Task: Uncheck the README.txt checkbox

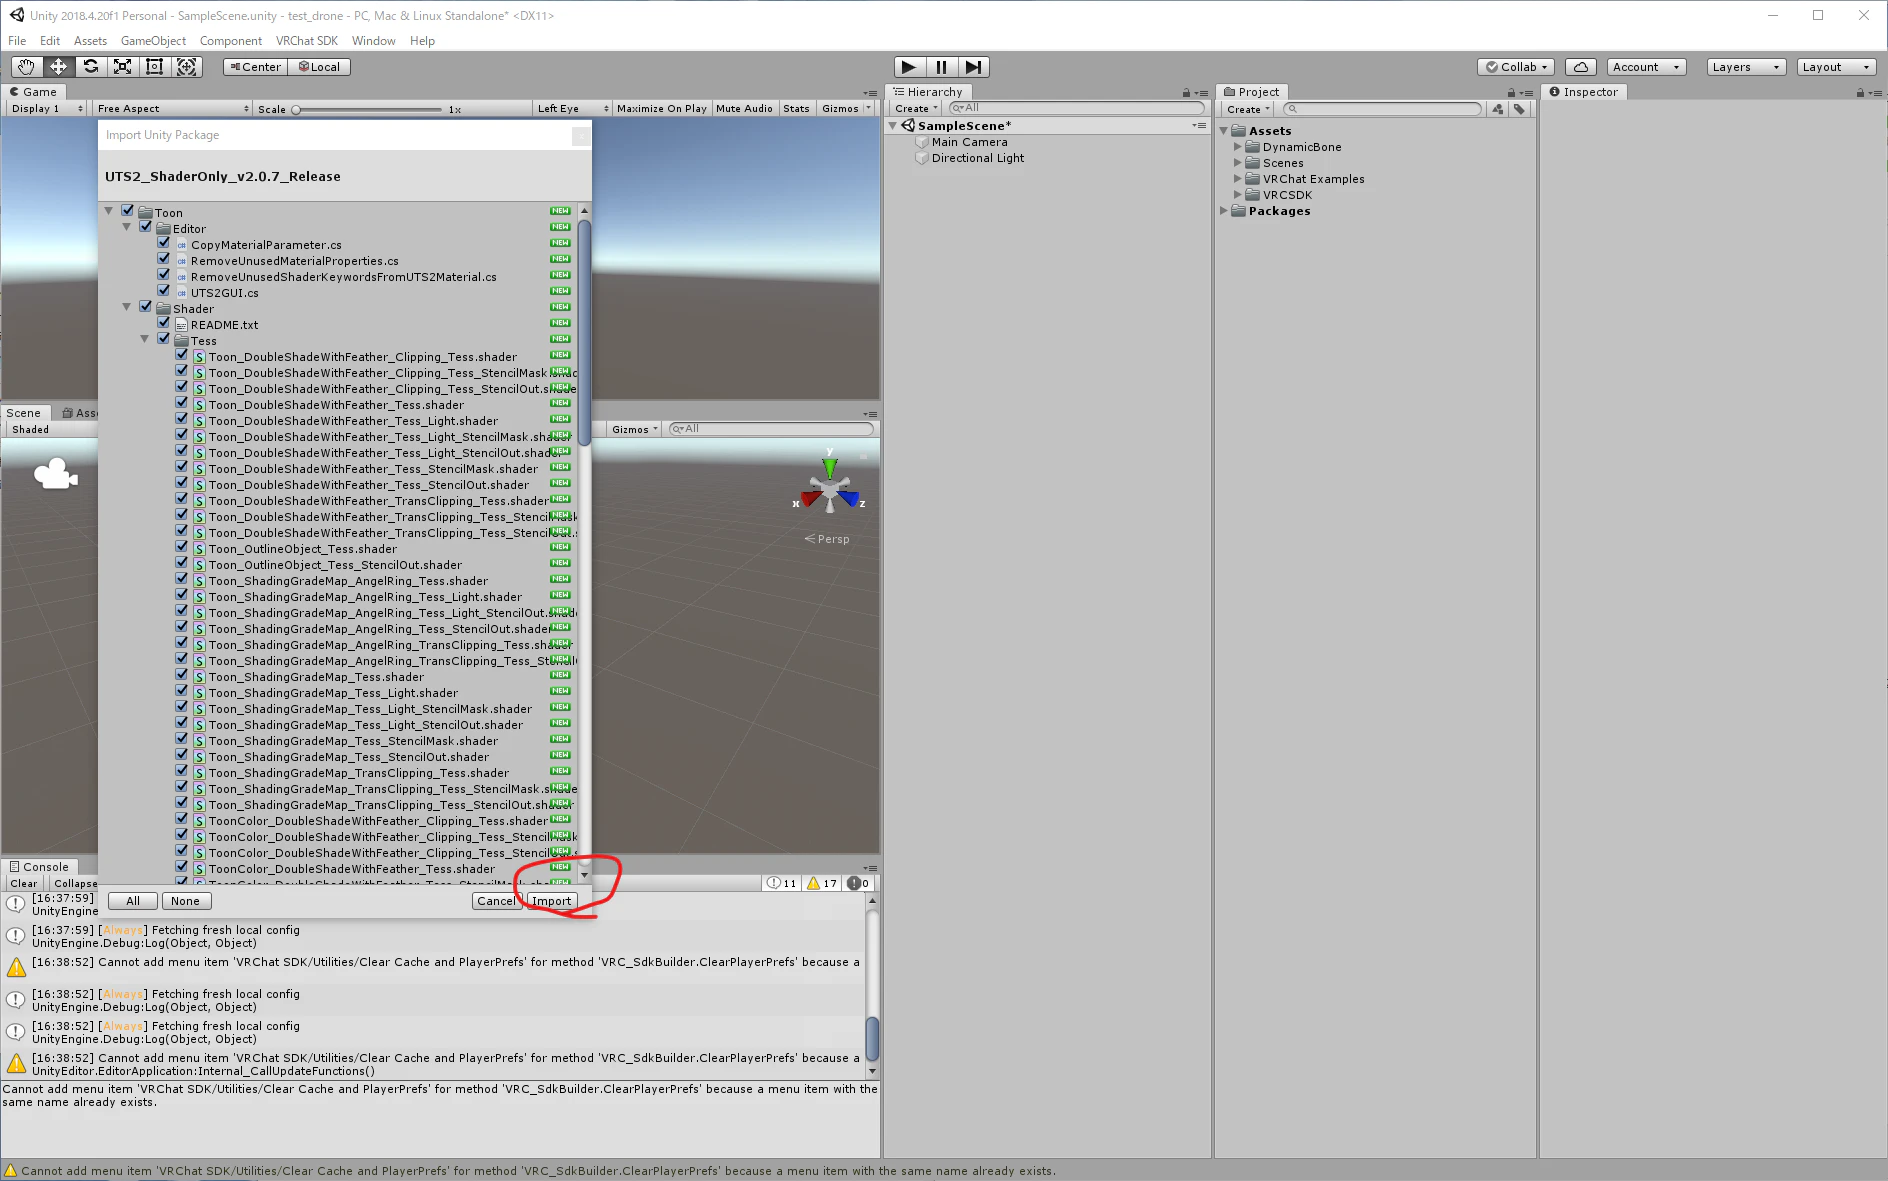Action: pyautogui.click(x=164, y=323)
